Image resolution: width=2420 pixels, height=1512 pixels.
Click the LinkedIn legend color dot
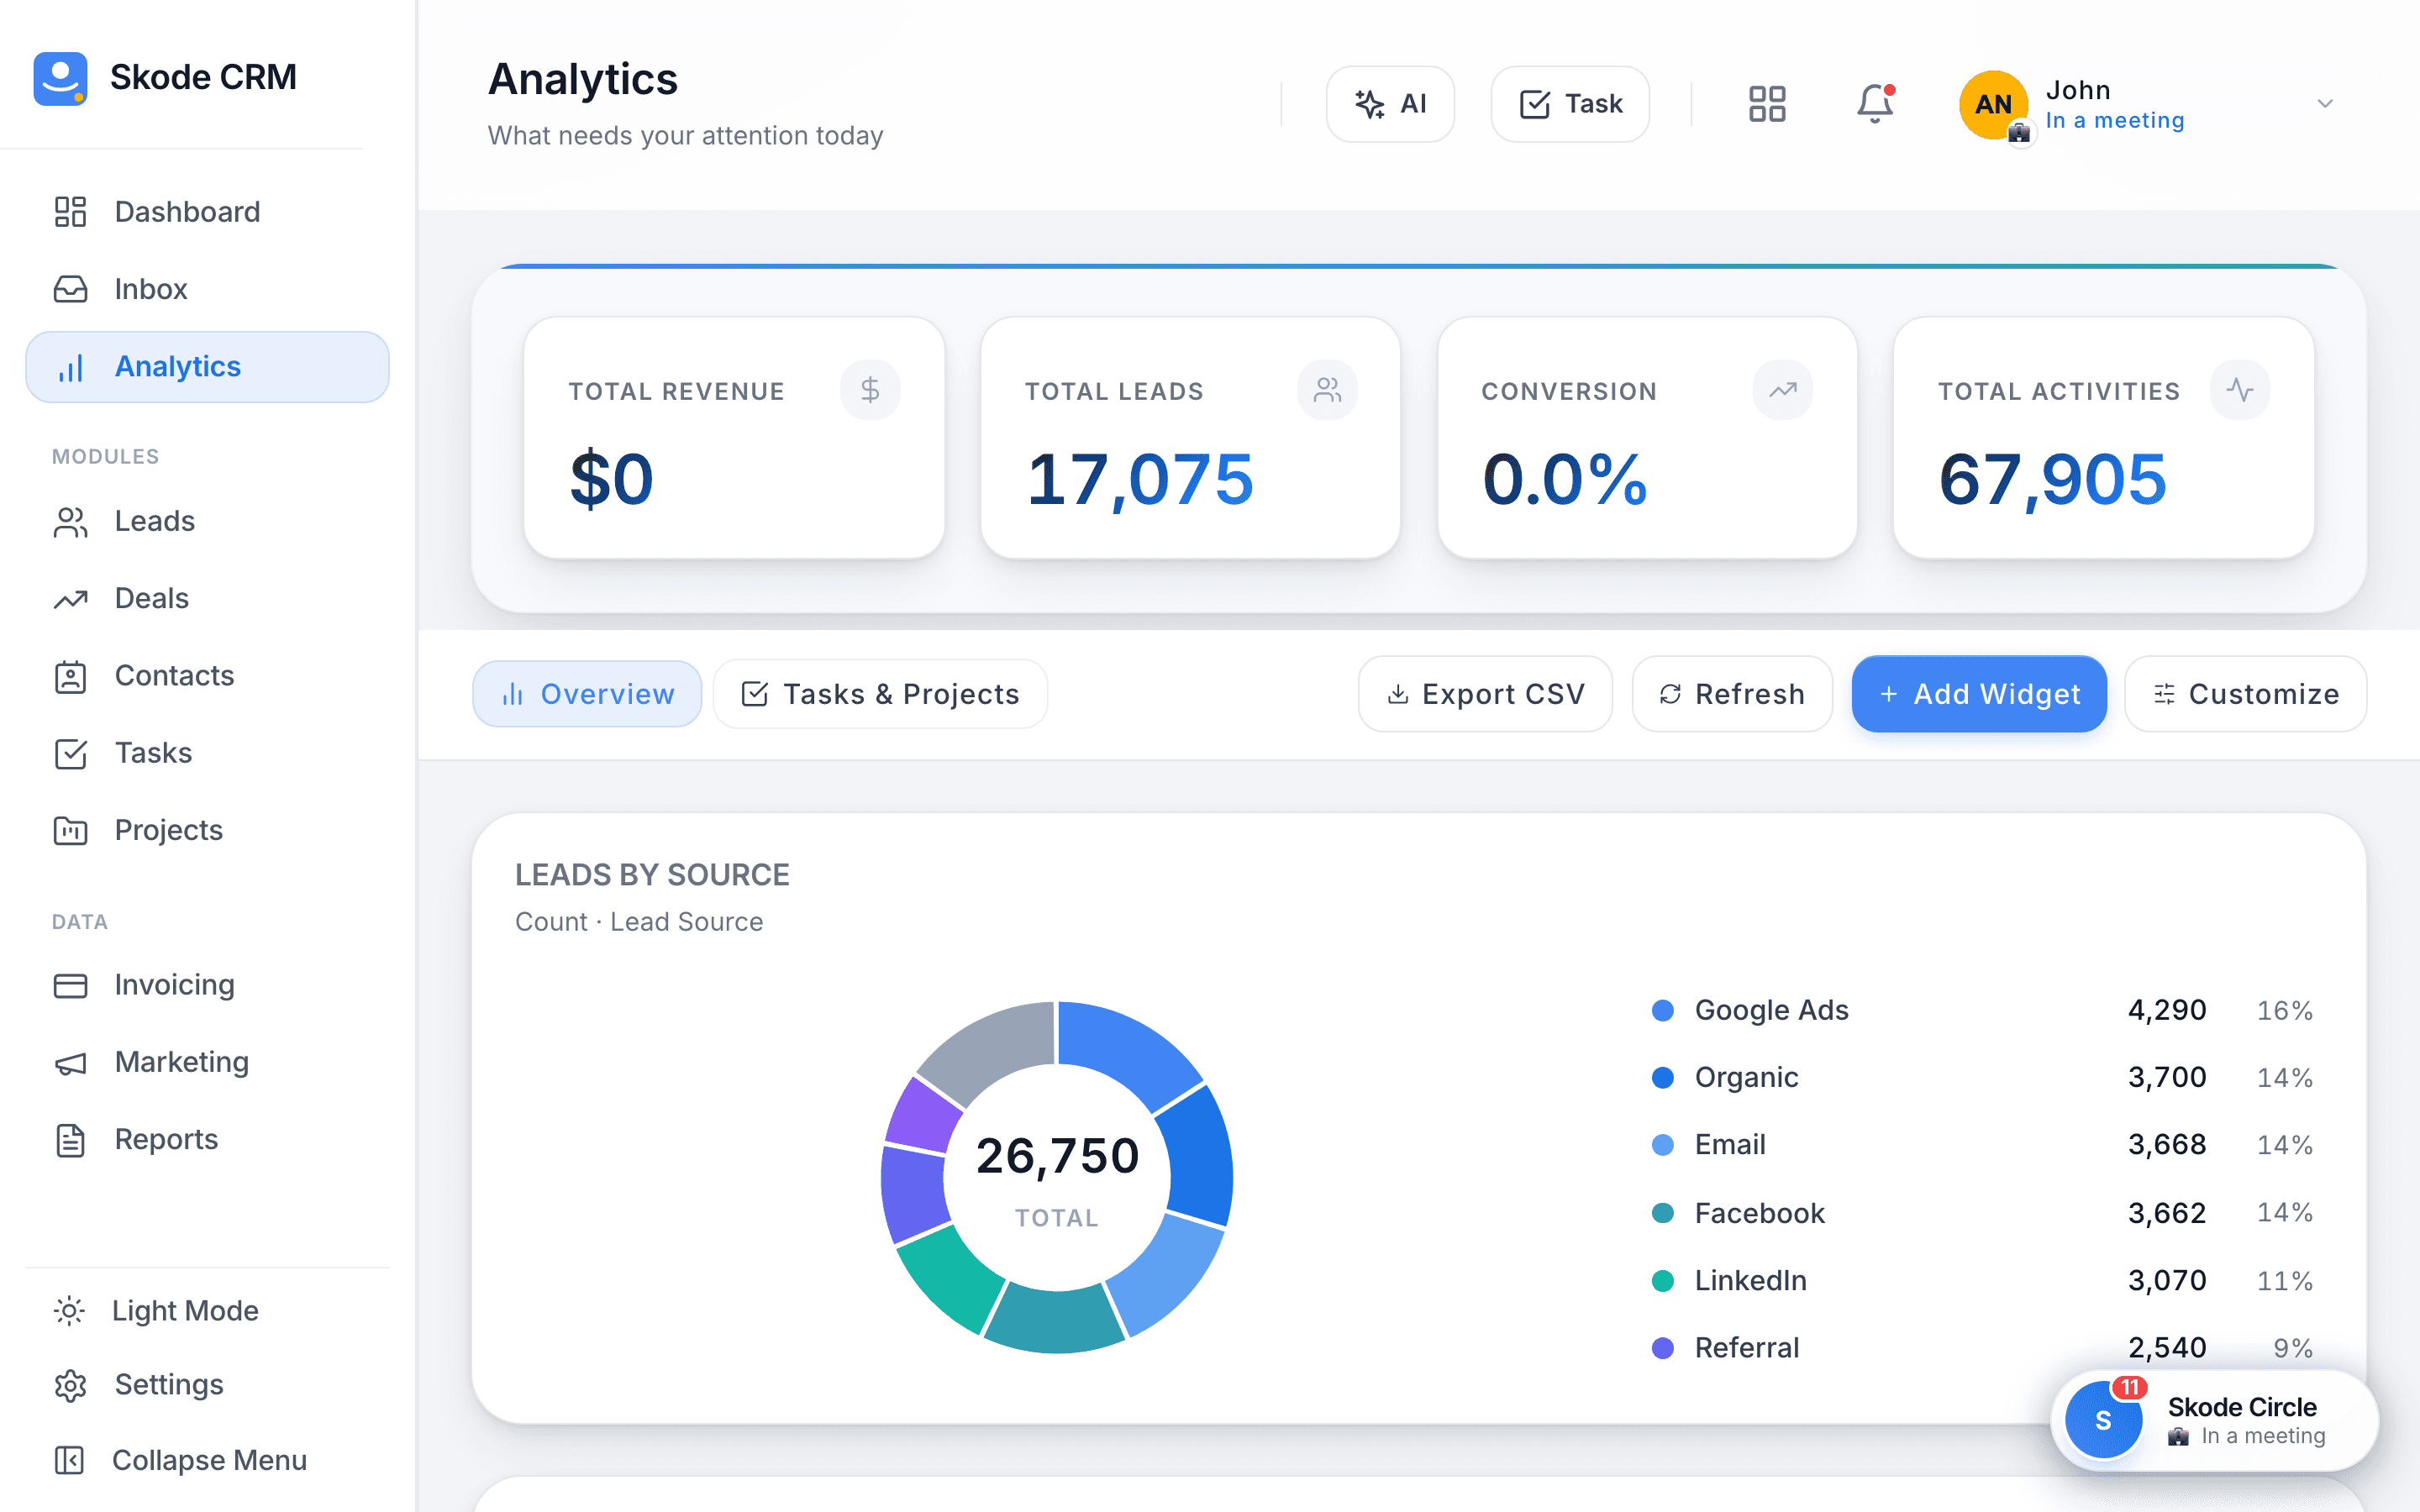coord(1663,1280)
